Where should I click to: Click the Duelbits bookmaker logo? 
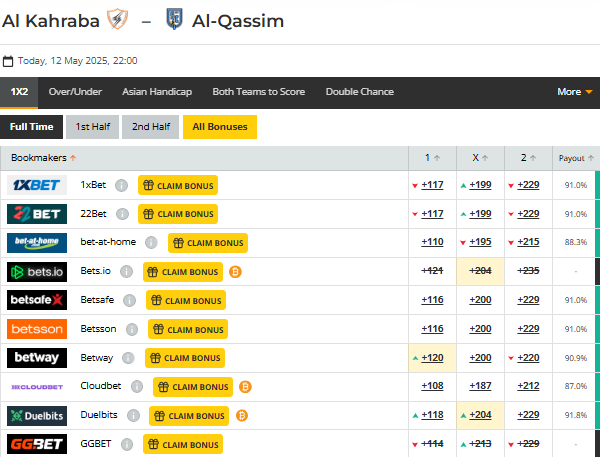pyautogui.click(x=37, y=415)
